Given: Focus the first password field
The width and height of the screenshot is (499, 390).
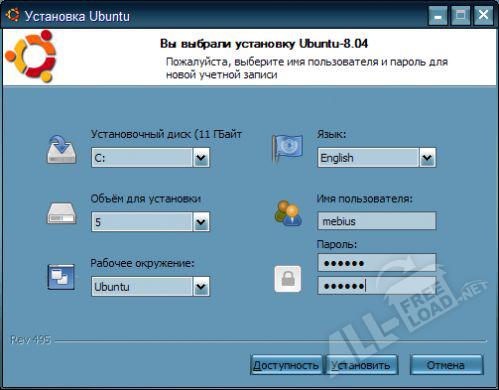Looking at the screenshot, I should pos(377,263).
